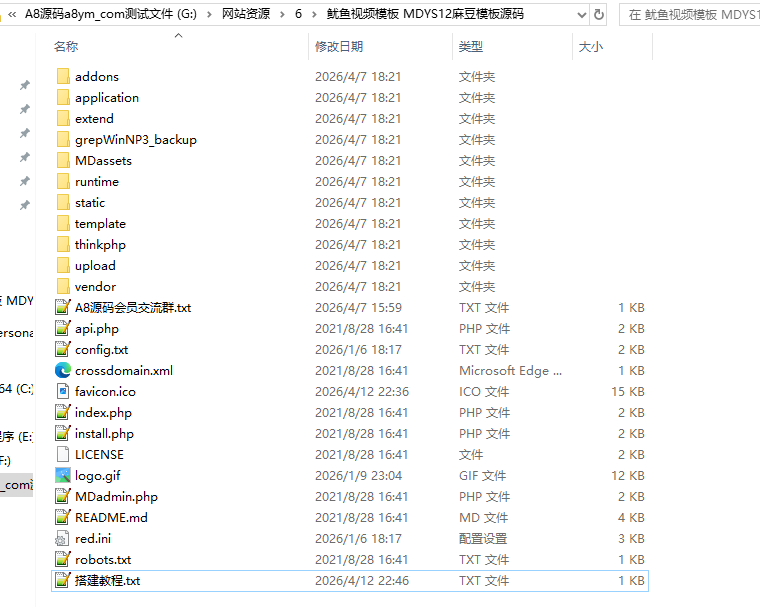This screenshot has height=607, width=760.
Task: Sort files by the 大小 column header
Action: (x=591, y=47)
